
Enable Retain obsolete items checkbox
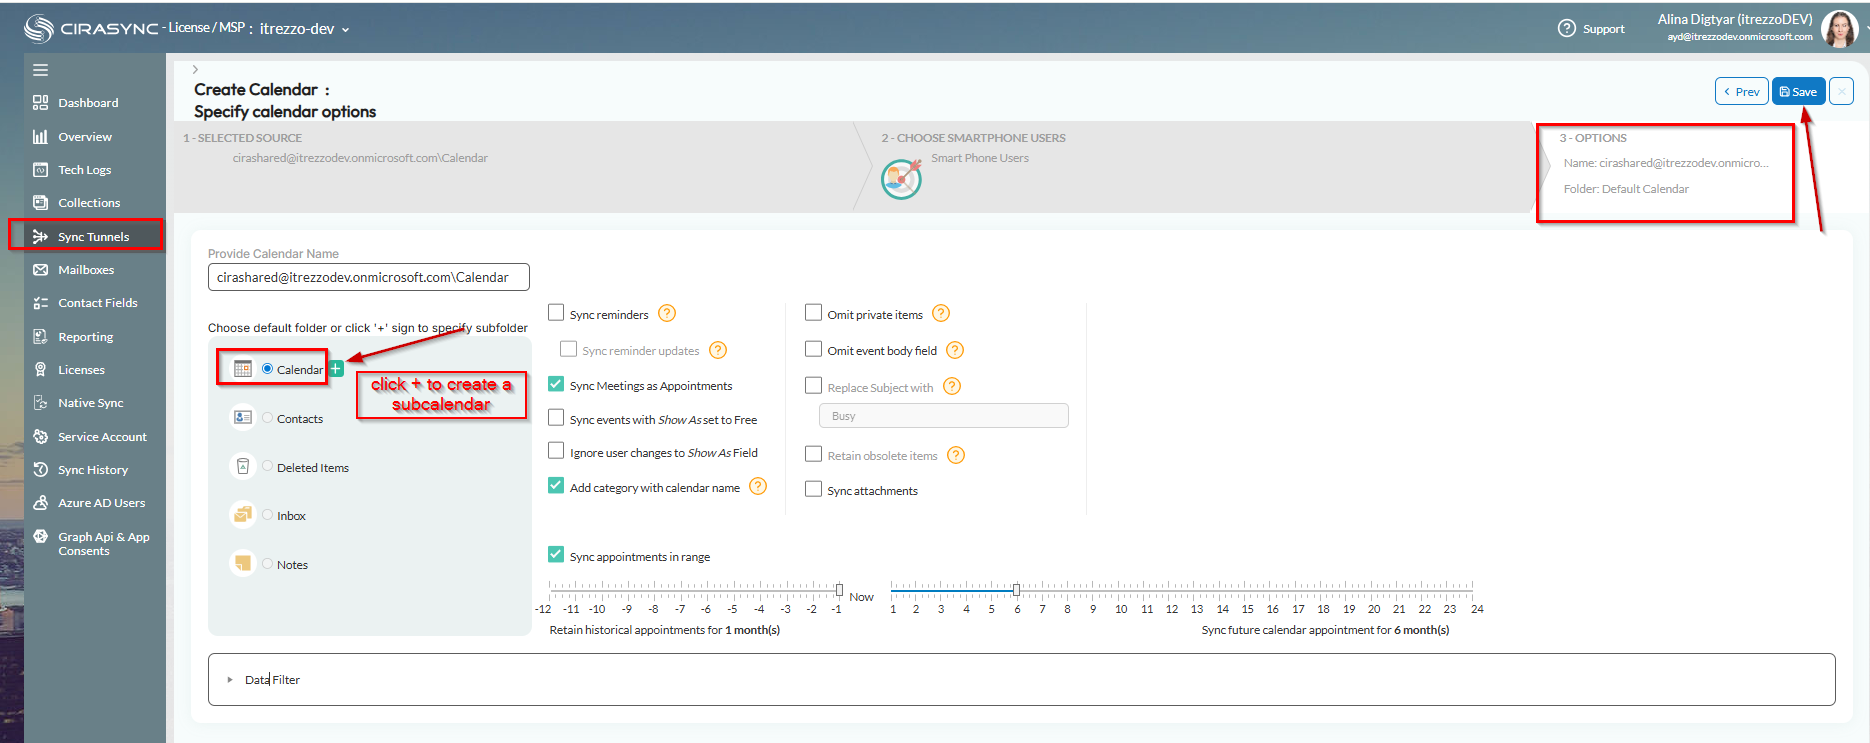(x=814, y=454)
